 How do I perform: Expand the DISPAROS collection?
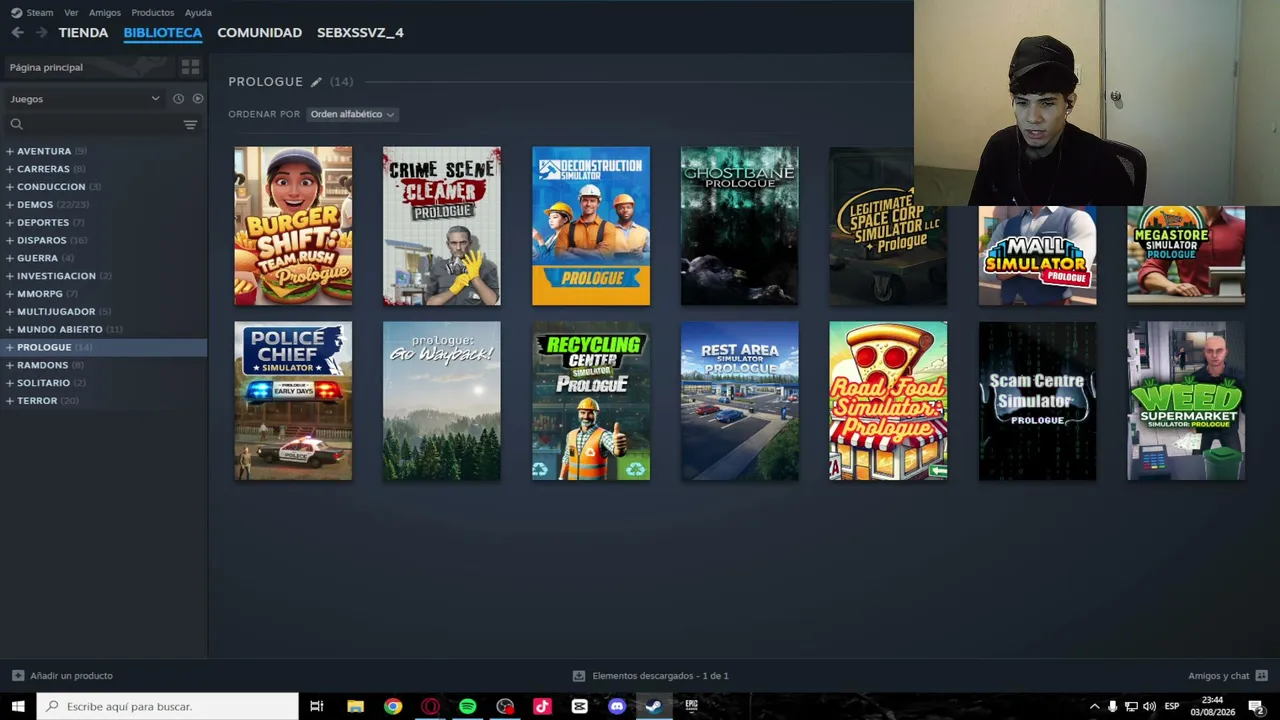click(10, 240)
